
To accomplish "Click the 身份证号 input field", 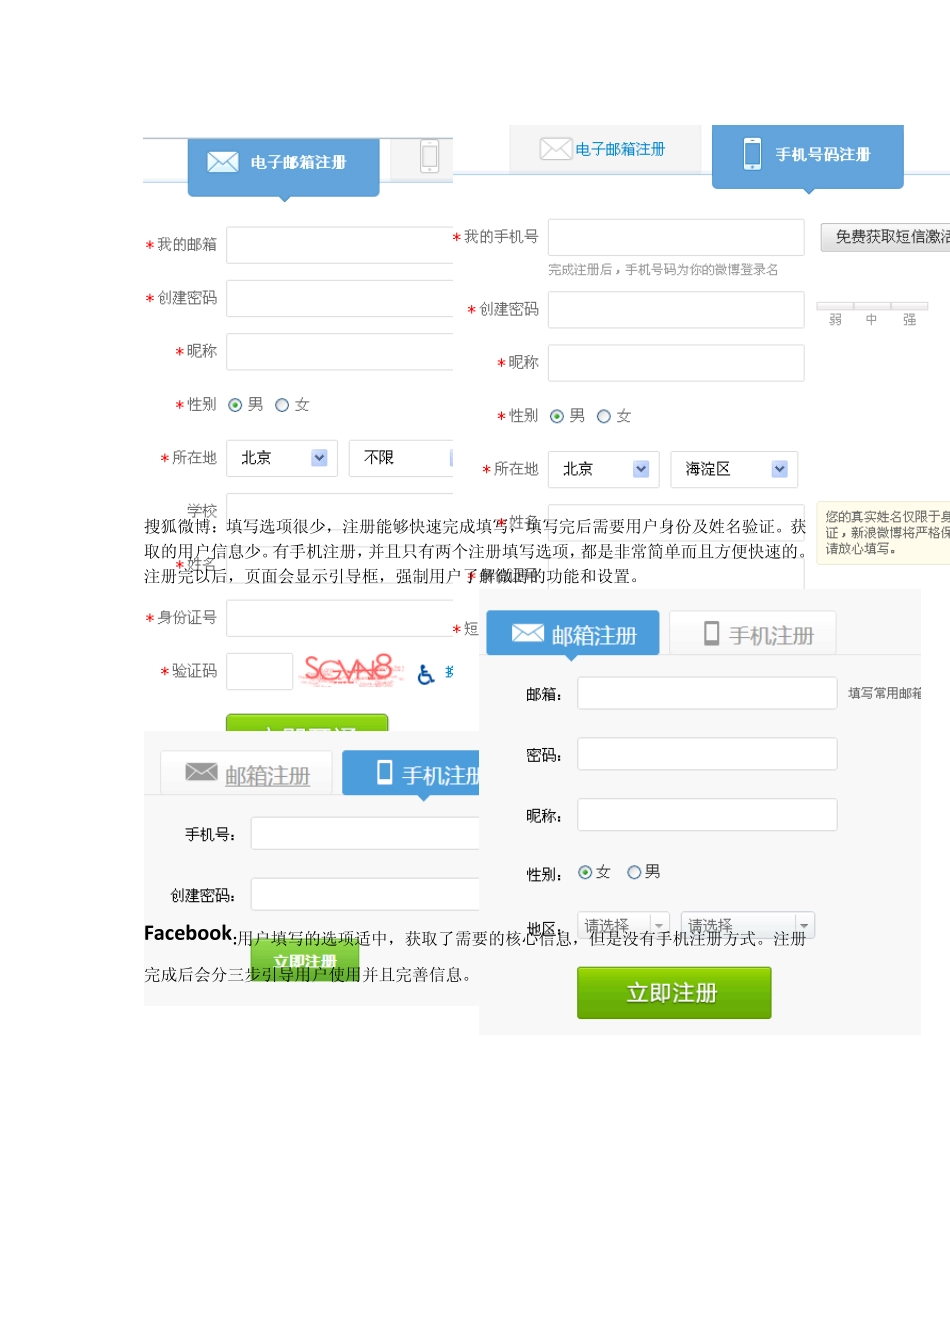I will [x=340, y=618].
